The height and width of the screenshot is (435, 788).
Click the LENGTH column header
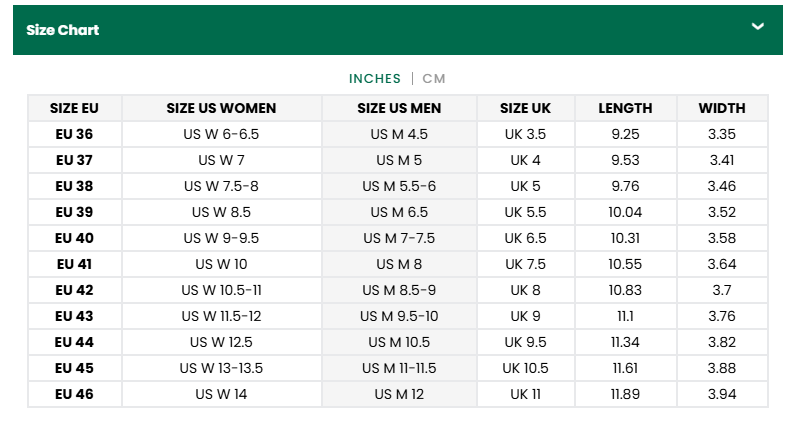625,108
